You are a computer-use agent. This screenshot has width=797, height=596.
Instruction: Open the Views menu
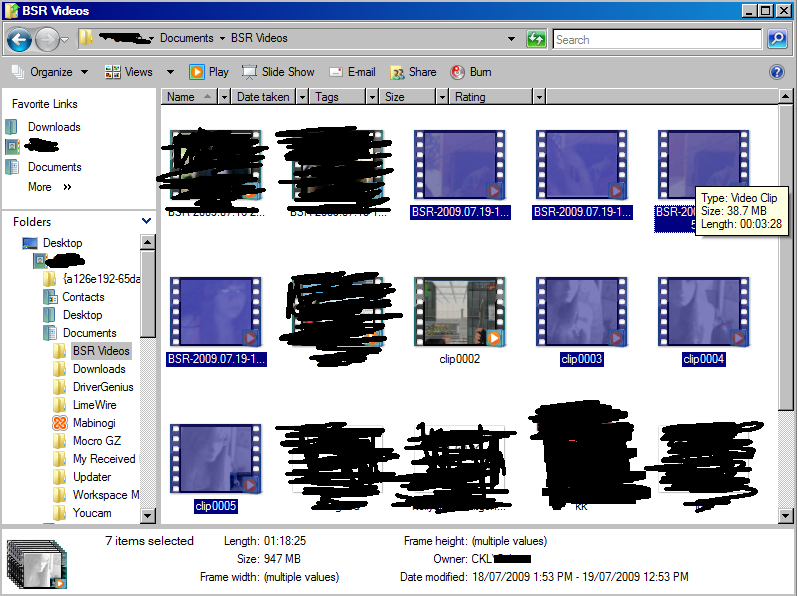pos(130,72)
